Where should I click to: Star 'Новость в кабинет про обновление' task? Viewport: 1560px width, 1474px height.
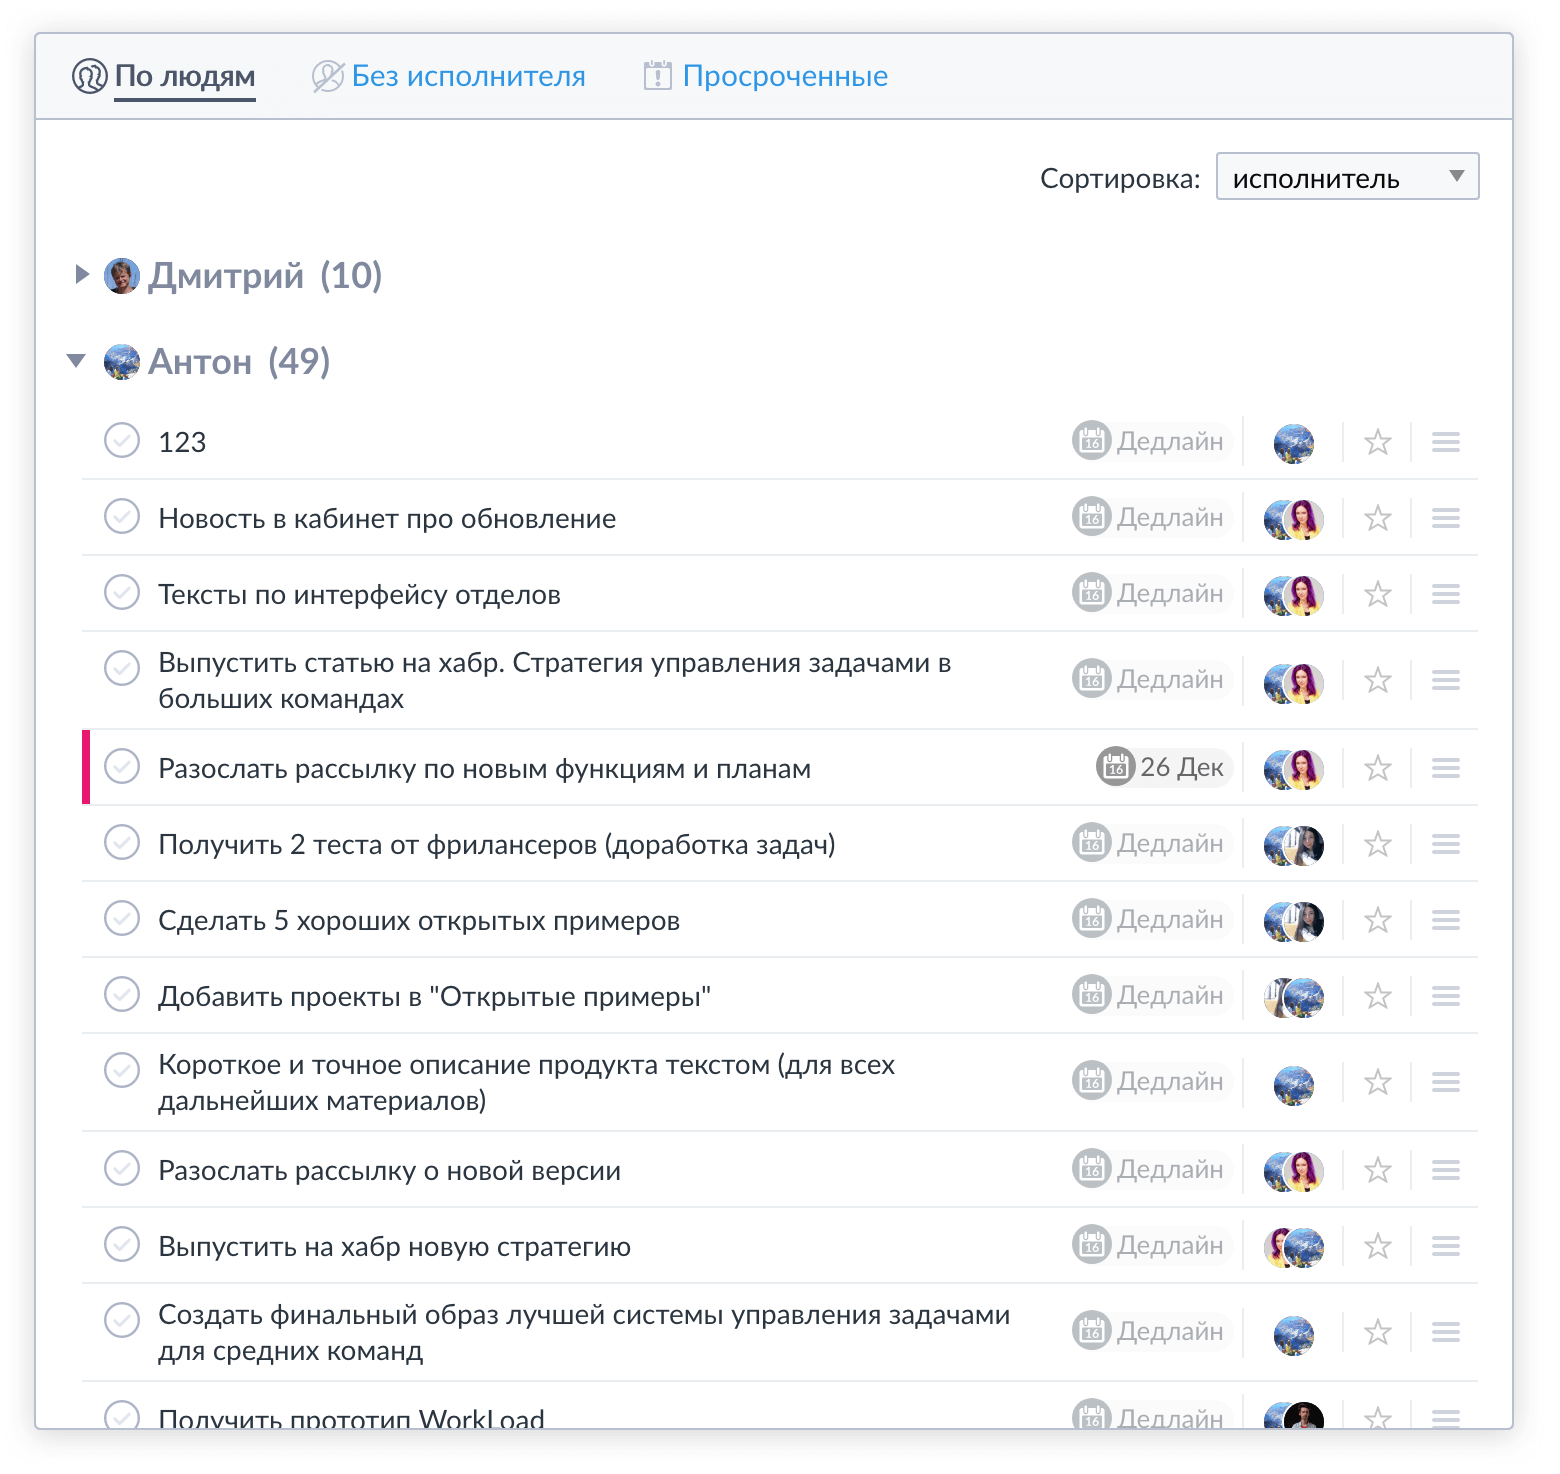pos(1378,517)
